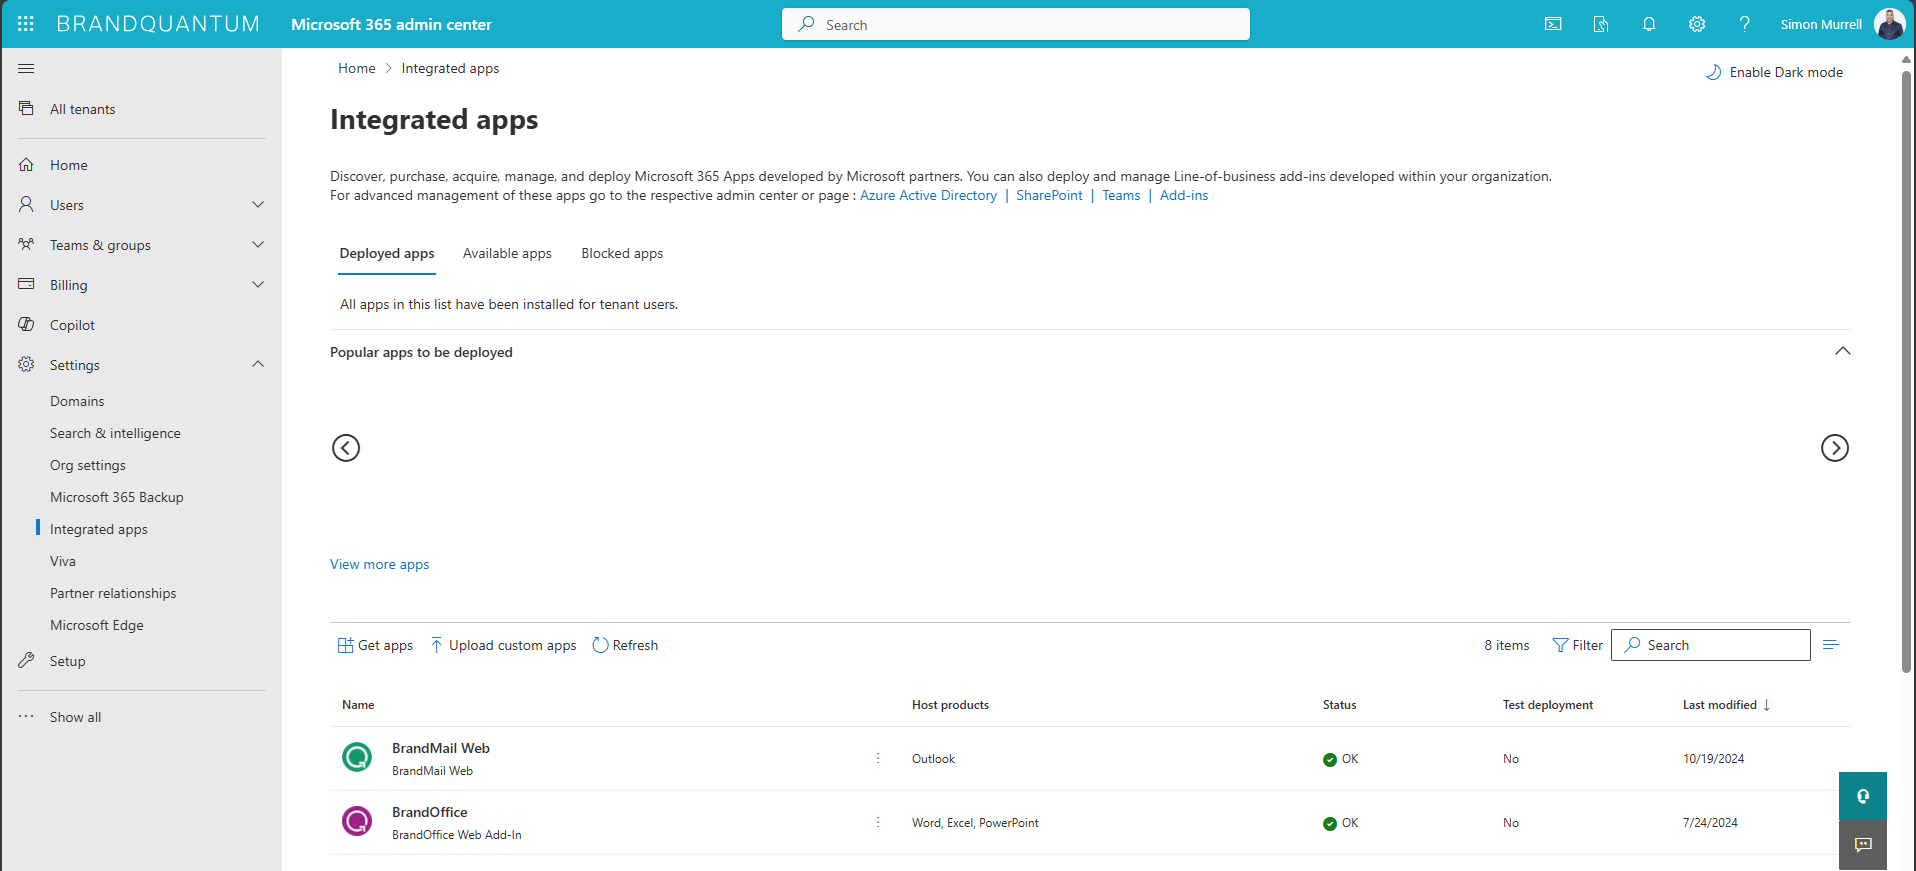Open the notifications bell icon
Image resolution: width=1916 pixels, height=871 pixels.
(x=1649, y=24)
